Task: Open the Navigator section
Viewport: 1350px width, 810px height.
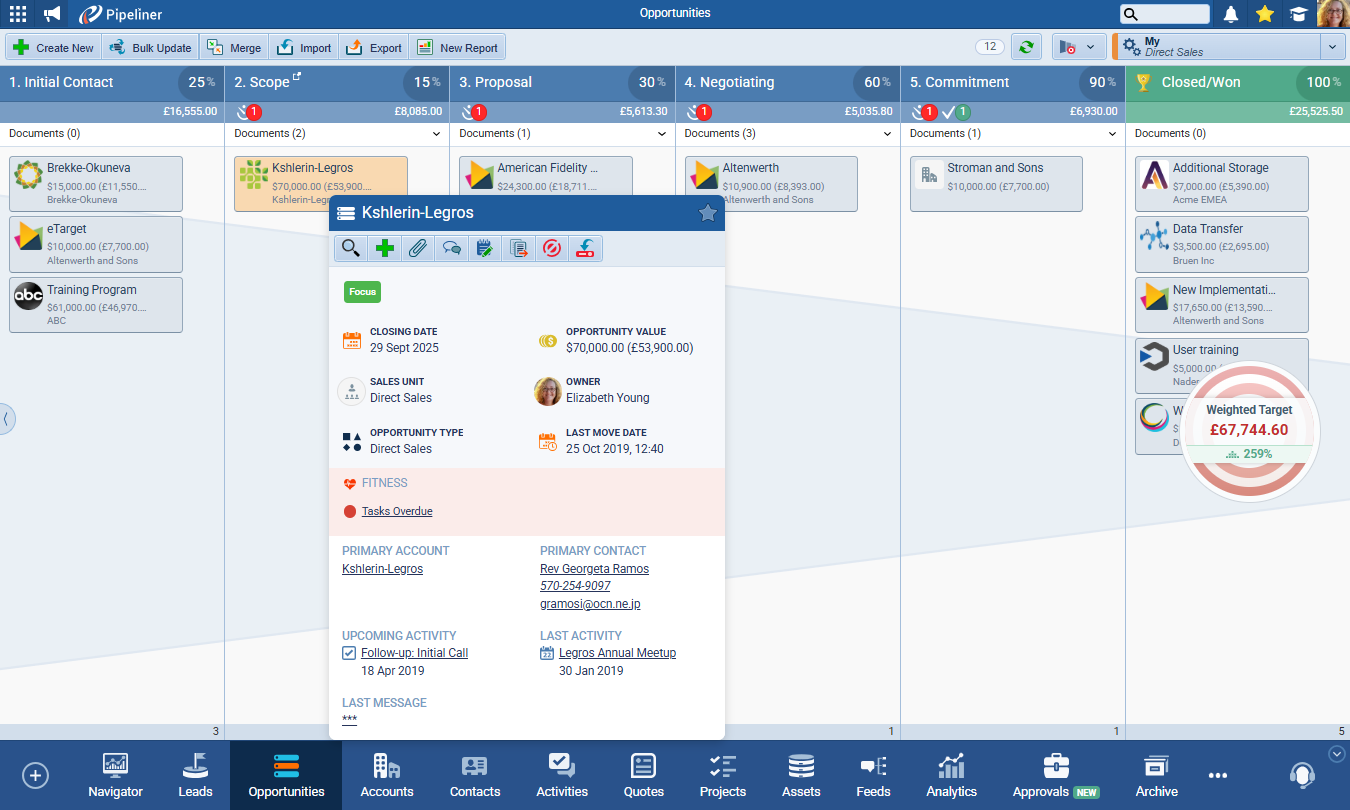Action: click(x=115, y=776)
